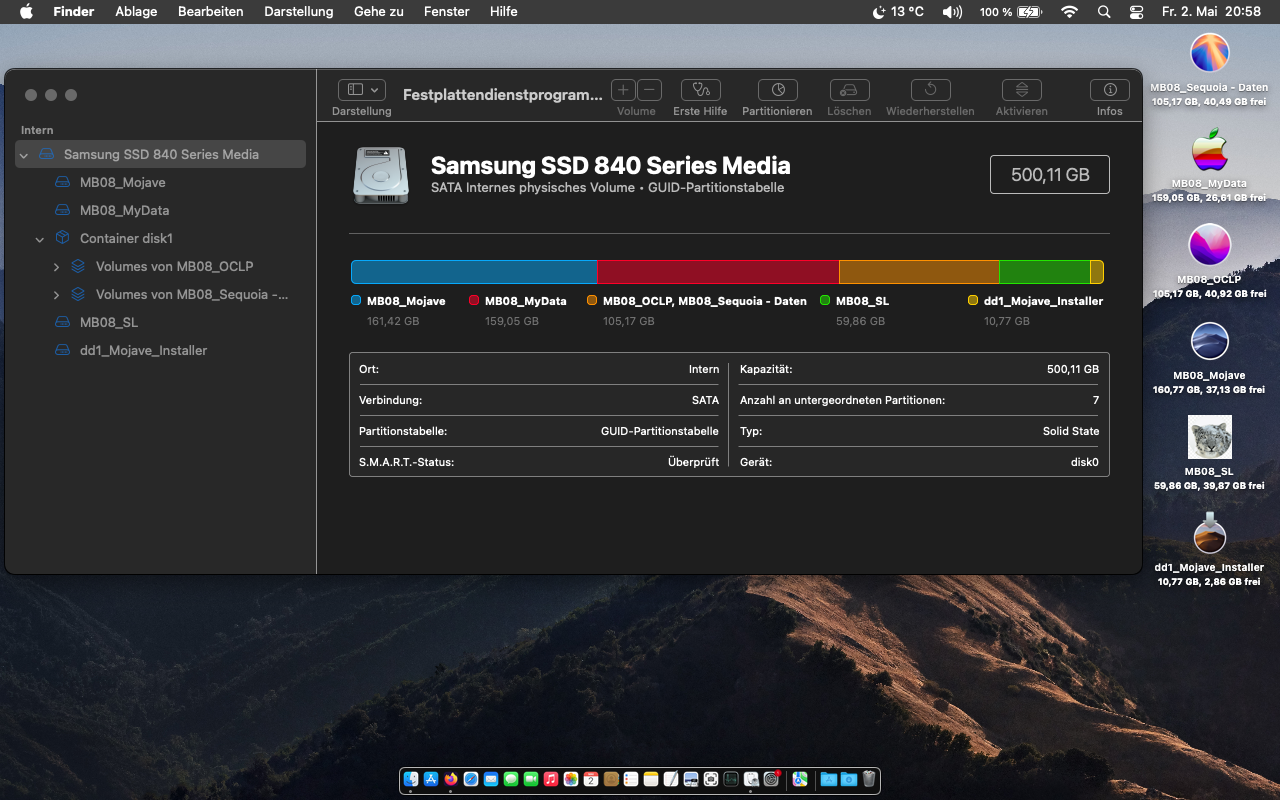The width and height of the screenshot is (1280, 800).
Task: Click the red MB08_MyData partition bar segment
Action: (718, 272)
